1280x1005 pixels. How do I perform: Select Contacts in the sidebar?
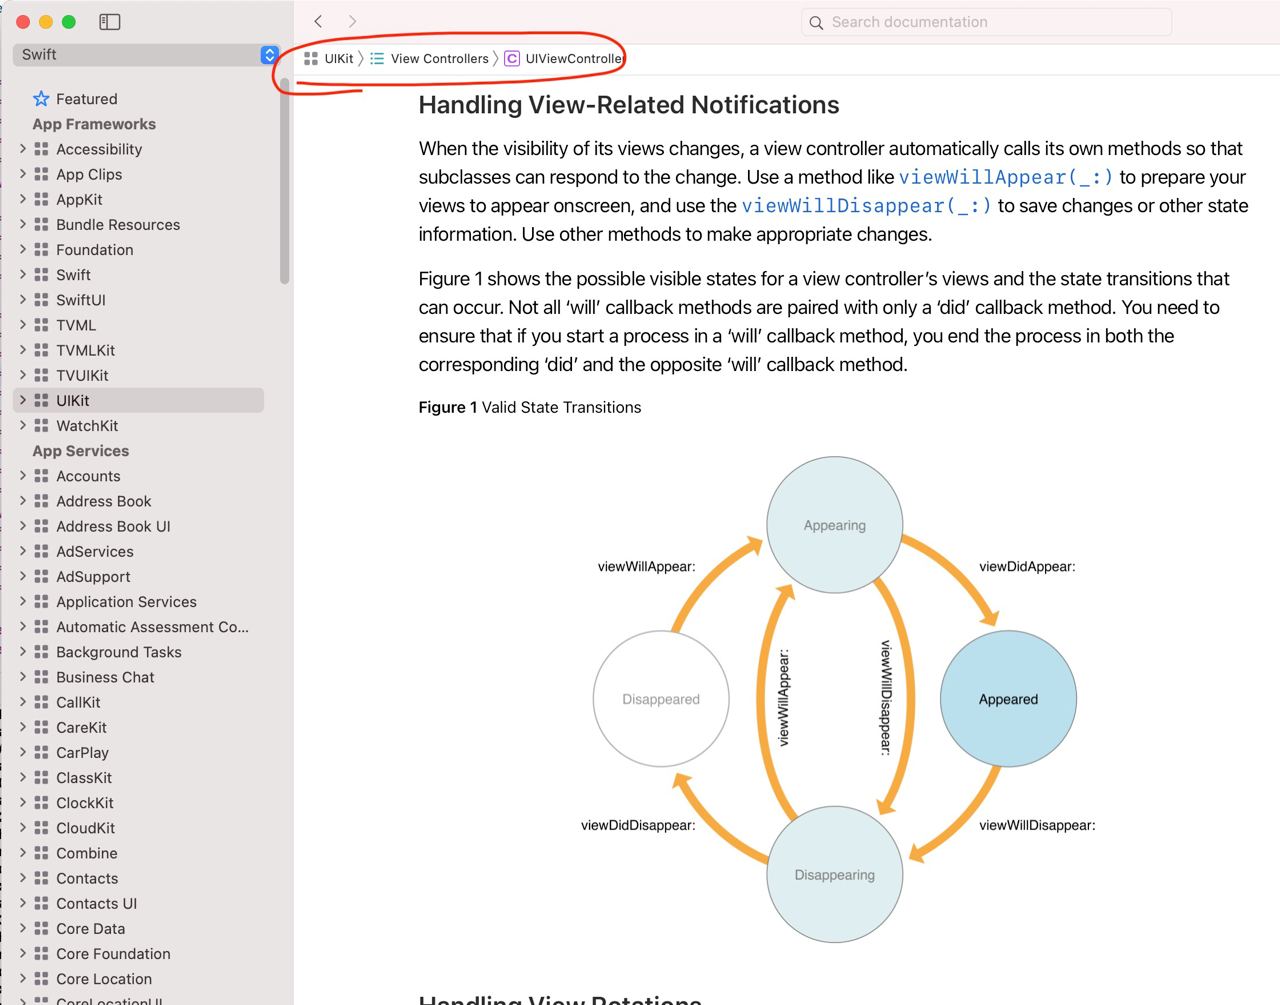pos(87,878)
